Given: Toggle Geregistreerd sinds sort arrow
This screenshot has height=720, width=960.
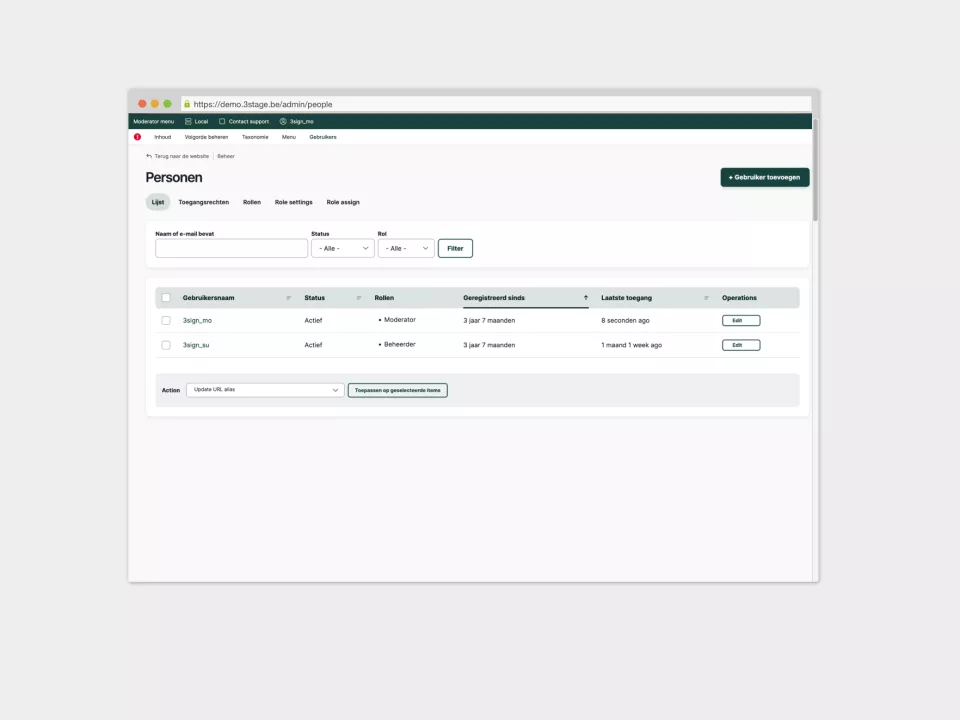Looking at the screenshot, I should (586, 298).
